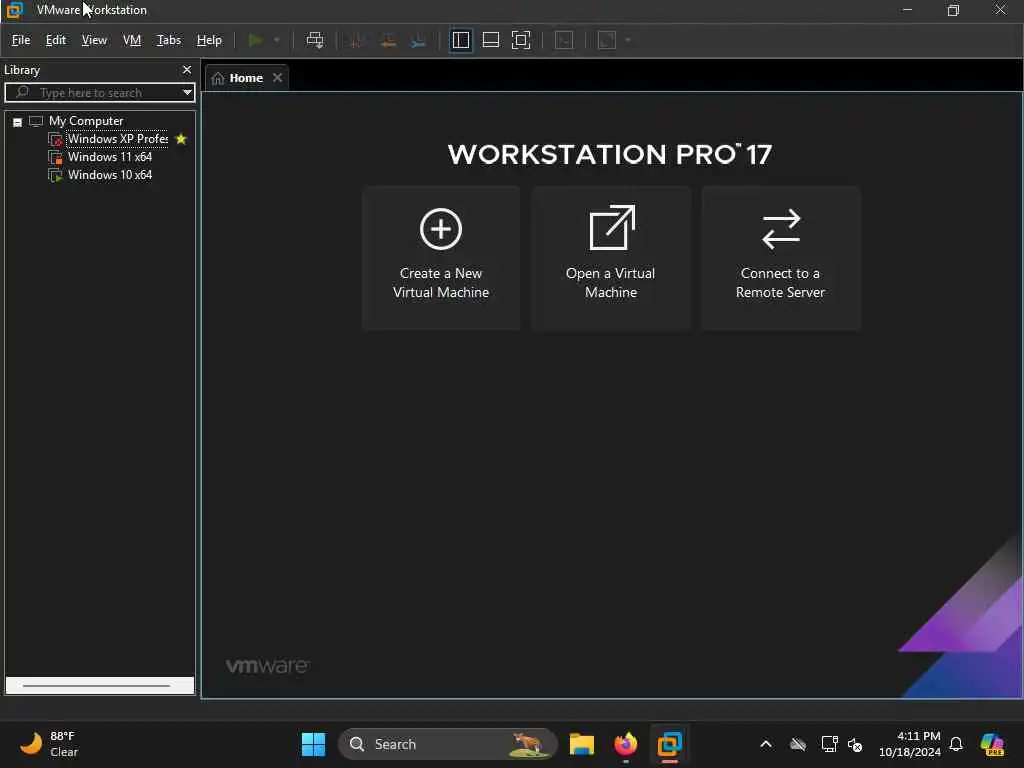The image size is (1024, 768).
Task: Click the VMware Workstation title bar icon
Action: (14, 10)
